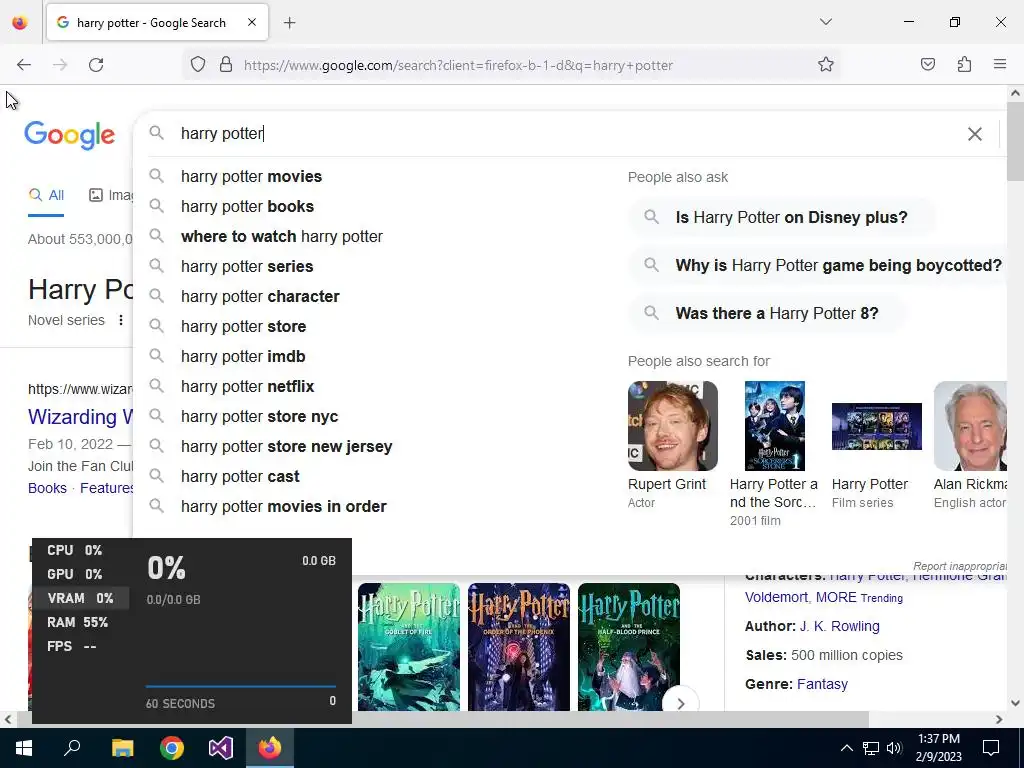Open the Books sitelink
Viewport: 1024px width, 768px height.
point(47,488)
